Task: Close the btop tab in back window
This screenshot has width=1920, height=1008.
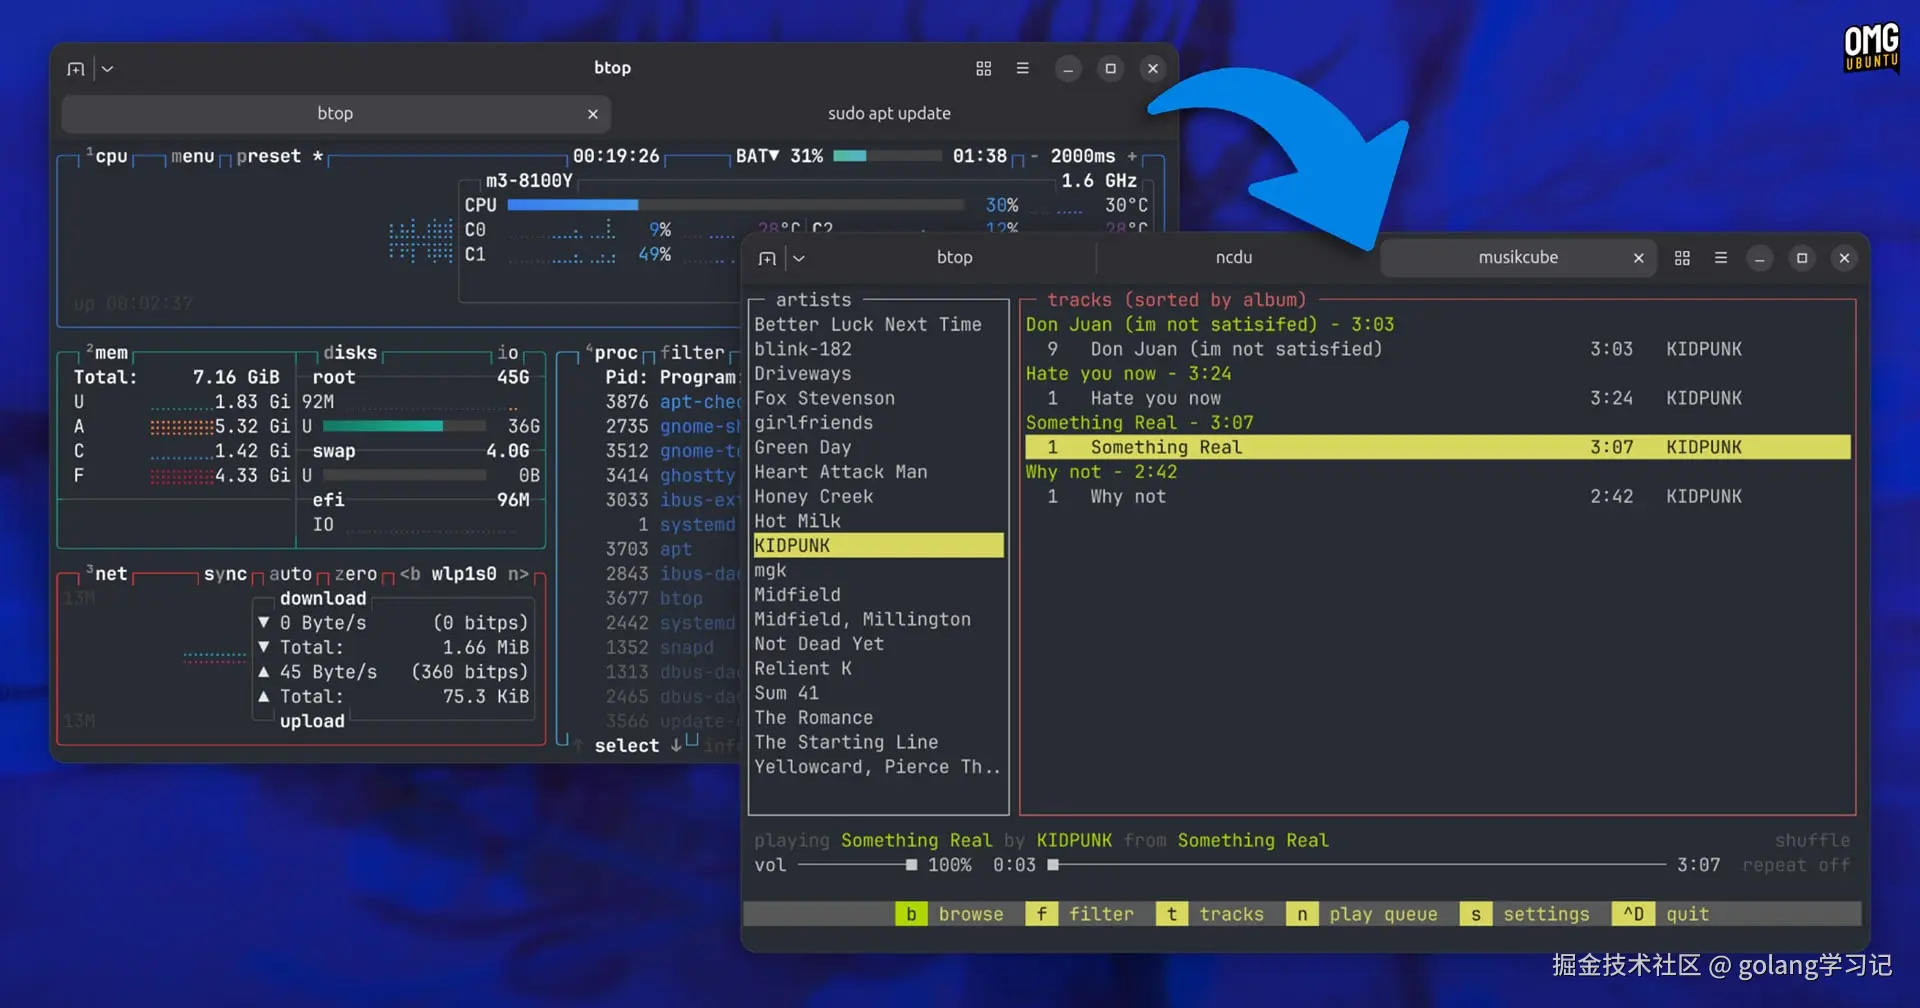Action: (593, 114)
